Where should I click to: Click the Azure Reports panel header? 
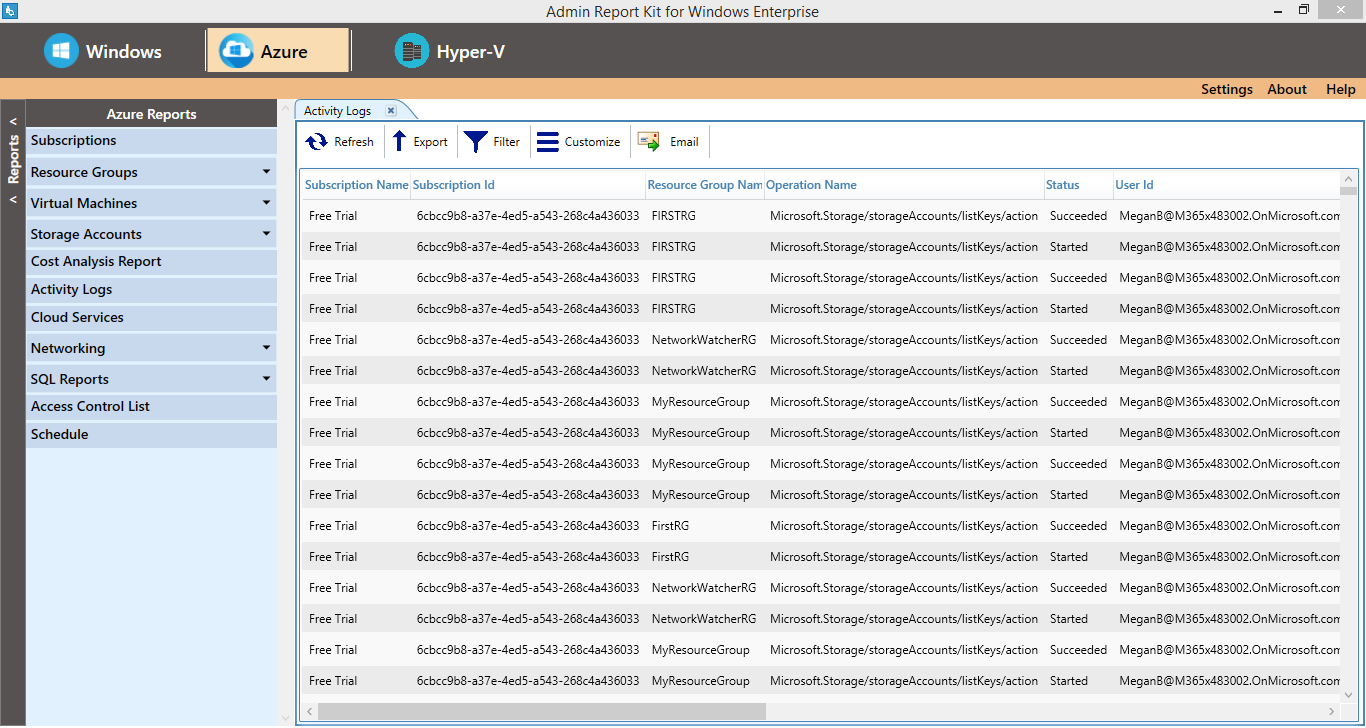tap(151, 114)
